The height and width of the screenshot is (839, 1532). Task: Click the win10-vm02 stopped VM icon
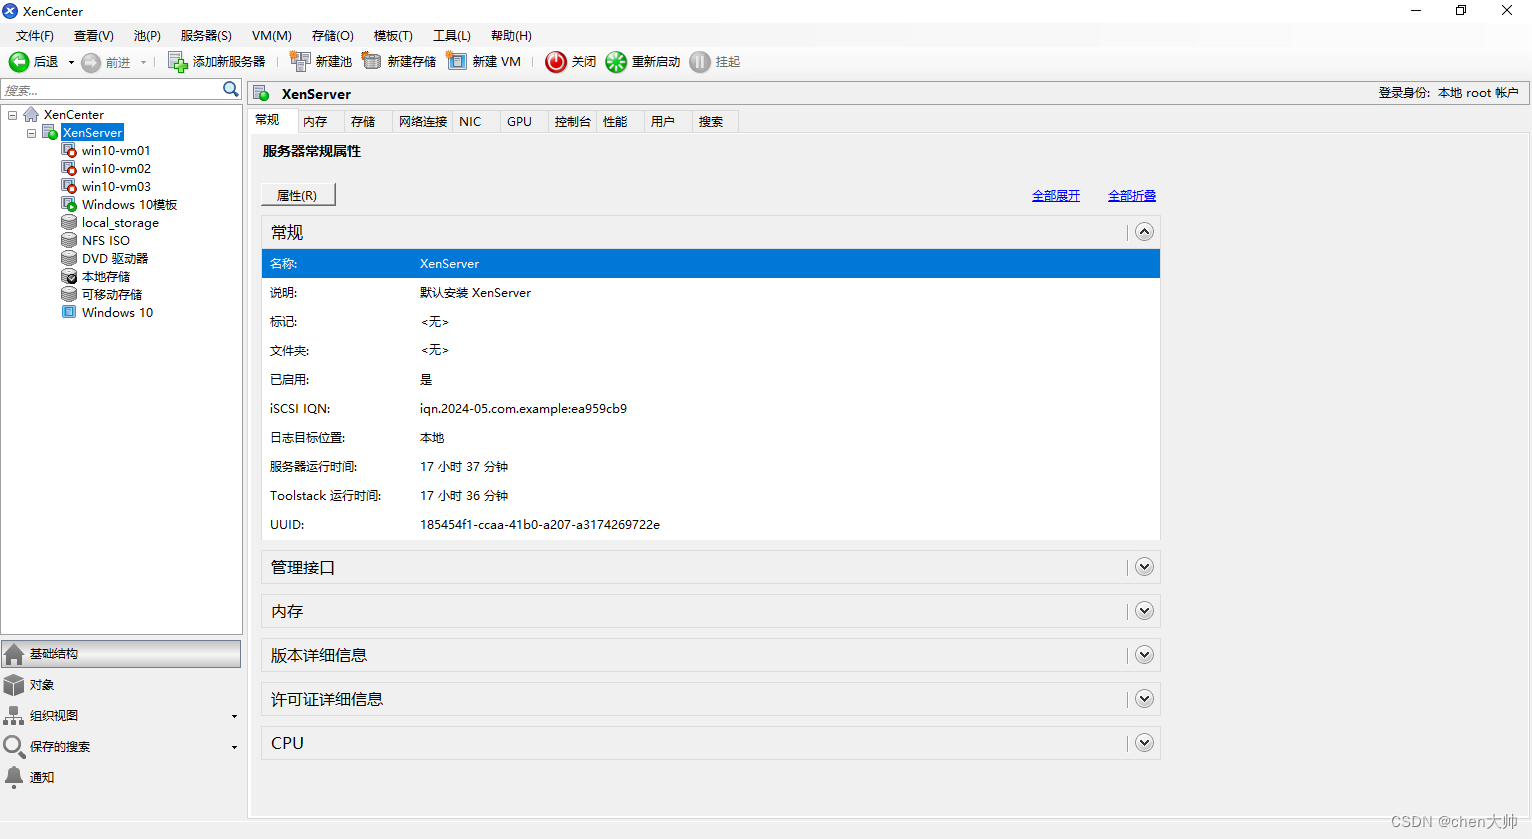[x=69, y=168]
